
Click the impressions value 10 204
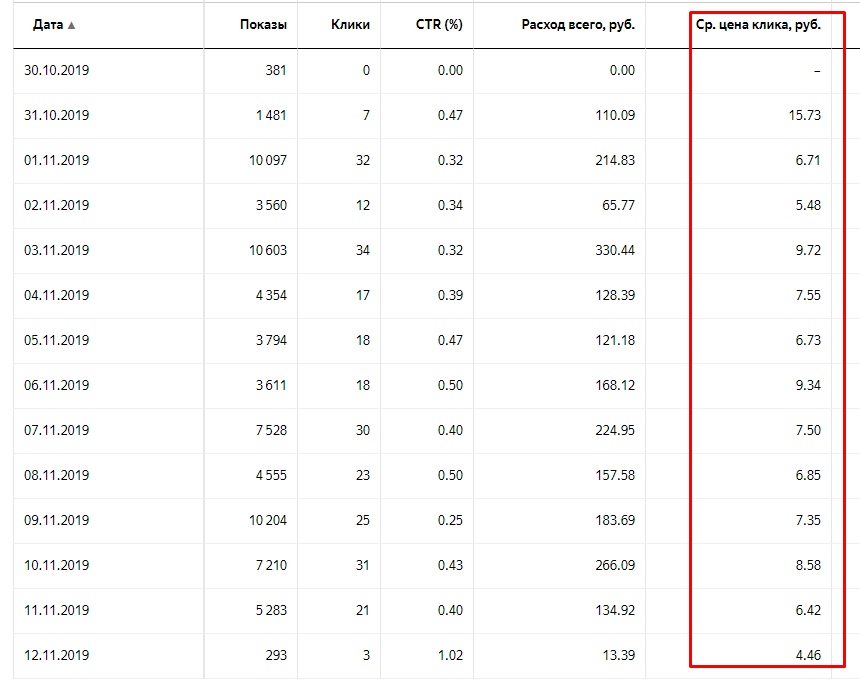[265, 520]
